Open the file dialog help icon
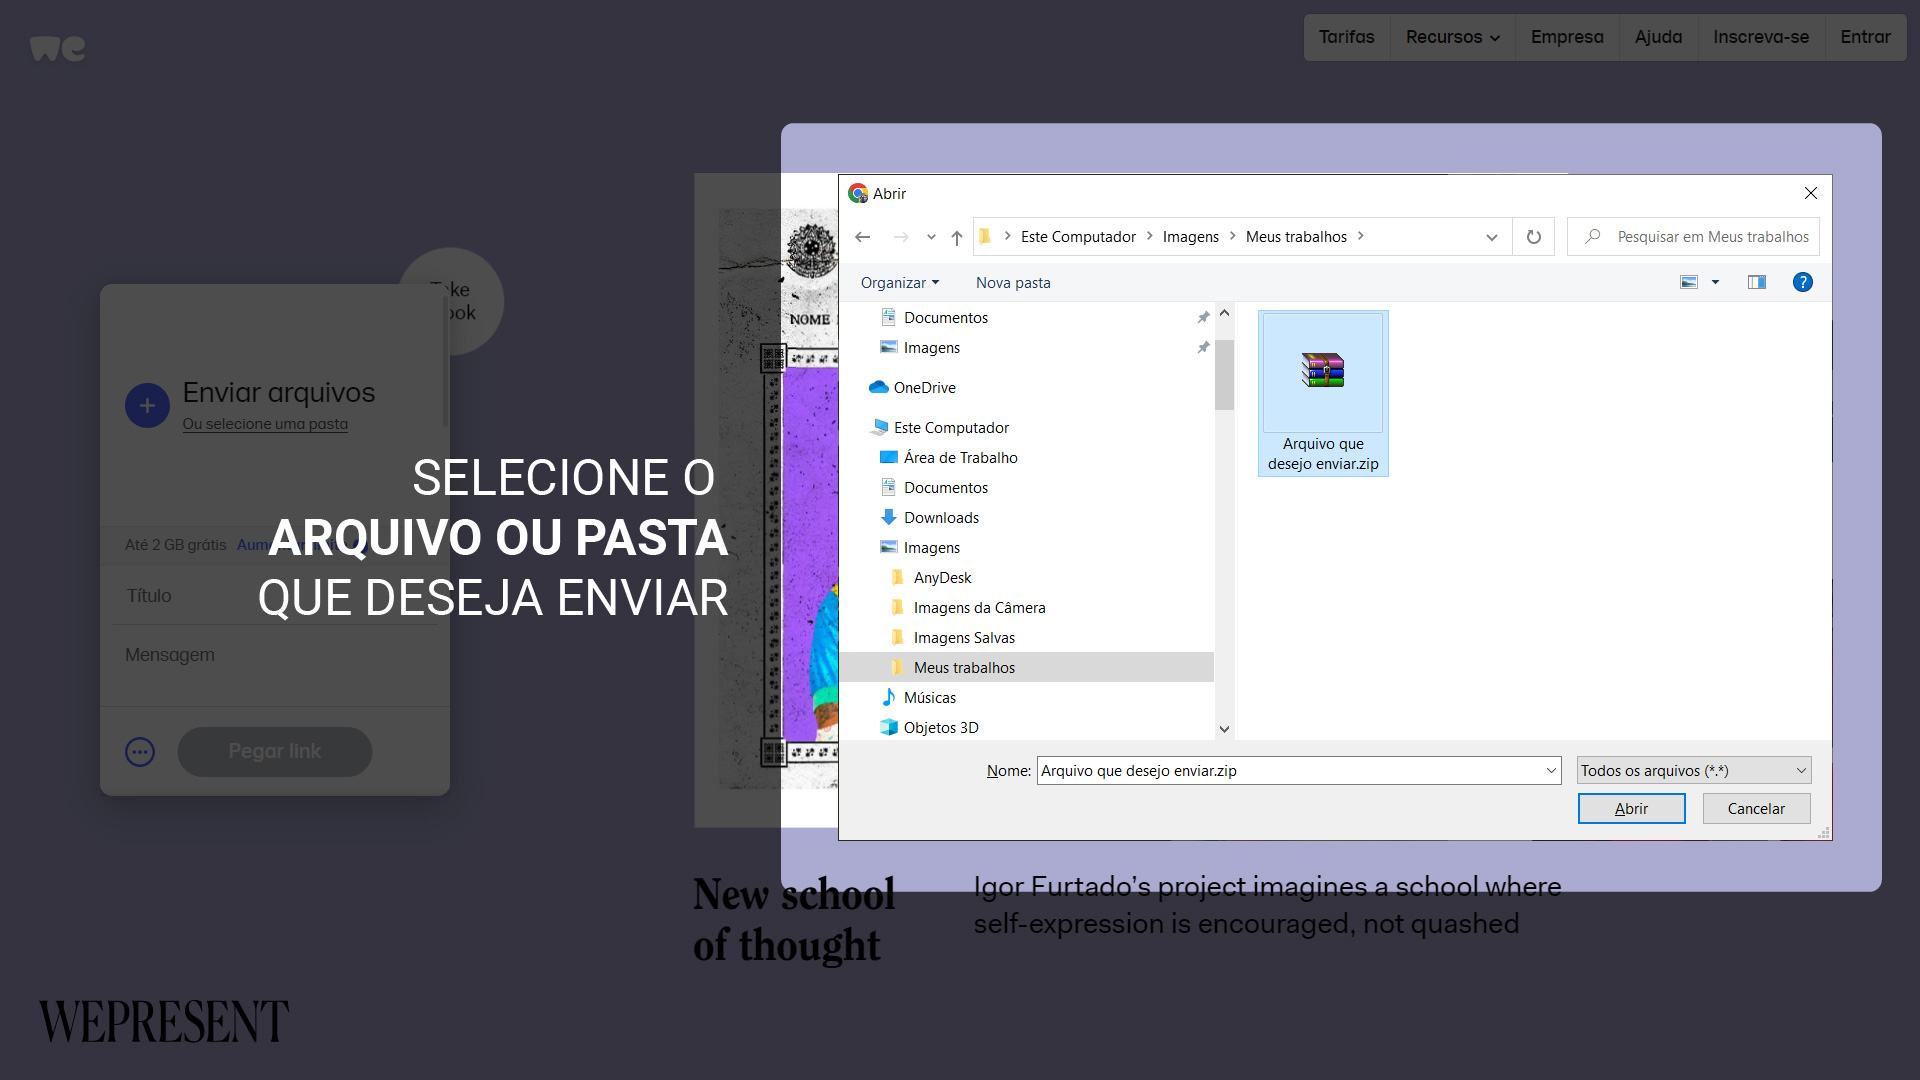This screenshot has height=1080, width=1920. coord(1802,282)
